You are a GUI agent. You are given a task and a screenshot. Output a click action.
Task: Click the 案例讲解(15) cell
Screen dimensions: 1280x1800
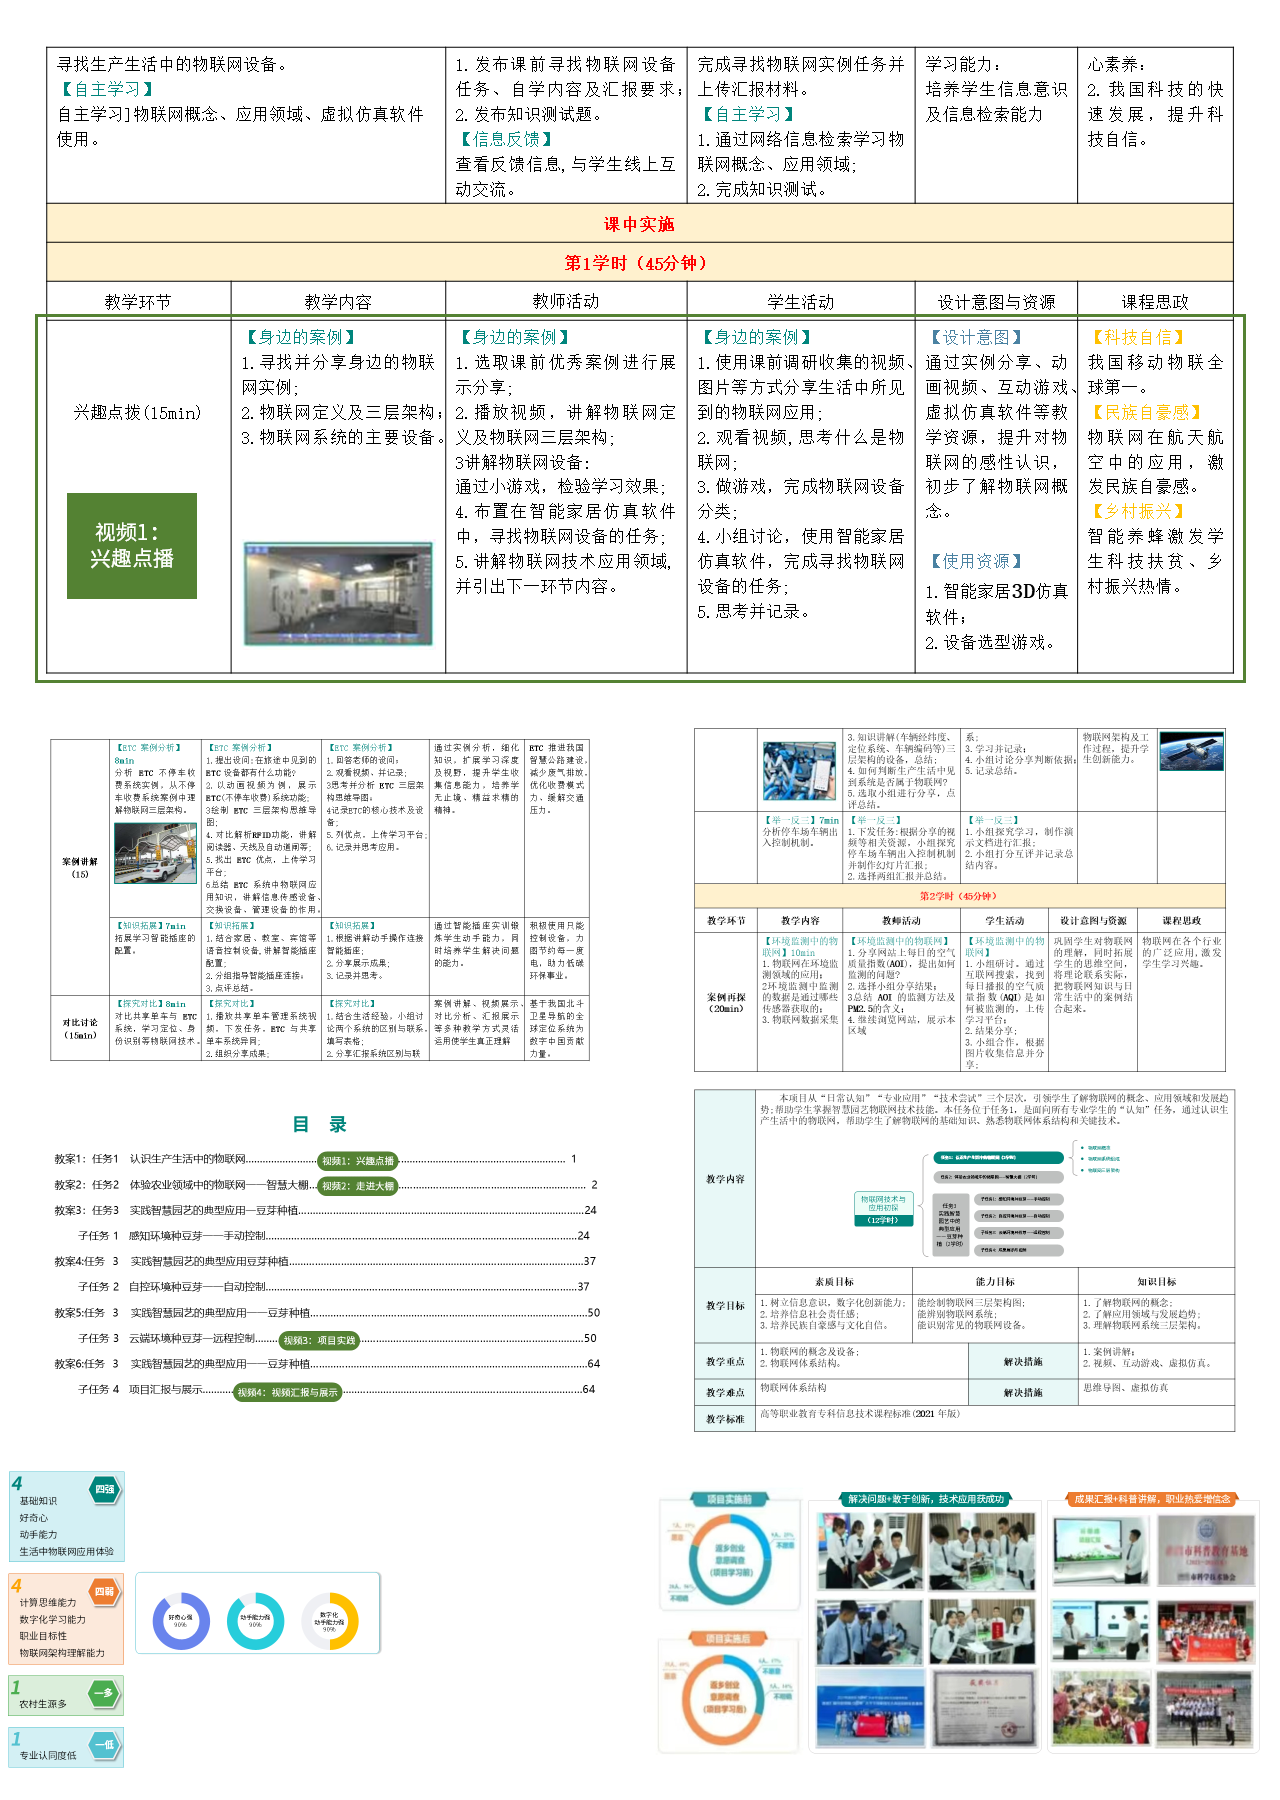80,867
